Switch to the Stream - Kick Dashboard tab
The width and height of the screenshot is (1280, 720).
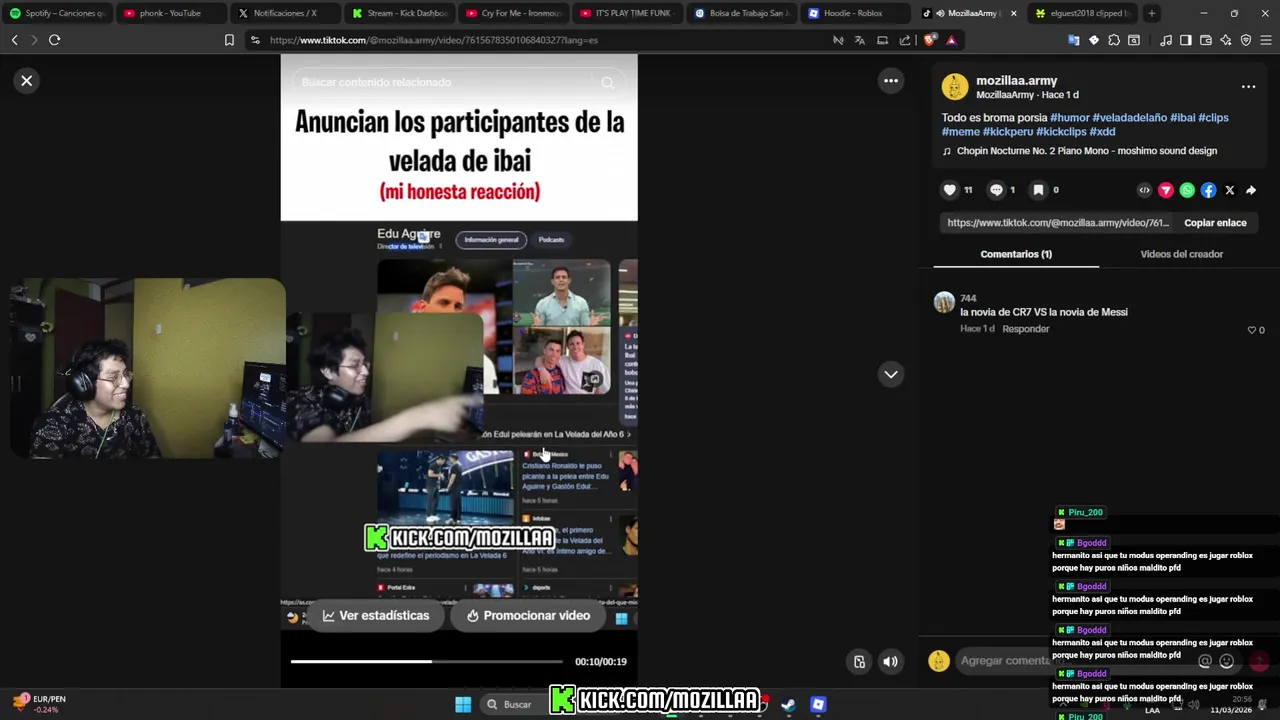pos(399,13)
